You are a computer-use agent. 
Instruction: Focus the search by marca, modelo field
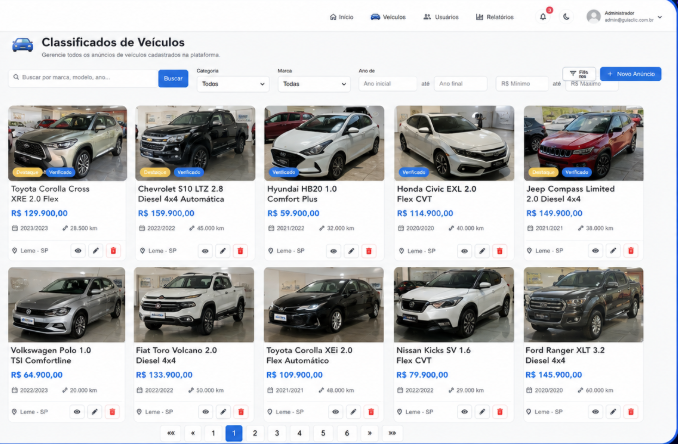pyautogui.click(x=83, y=78)
